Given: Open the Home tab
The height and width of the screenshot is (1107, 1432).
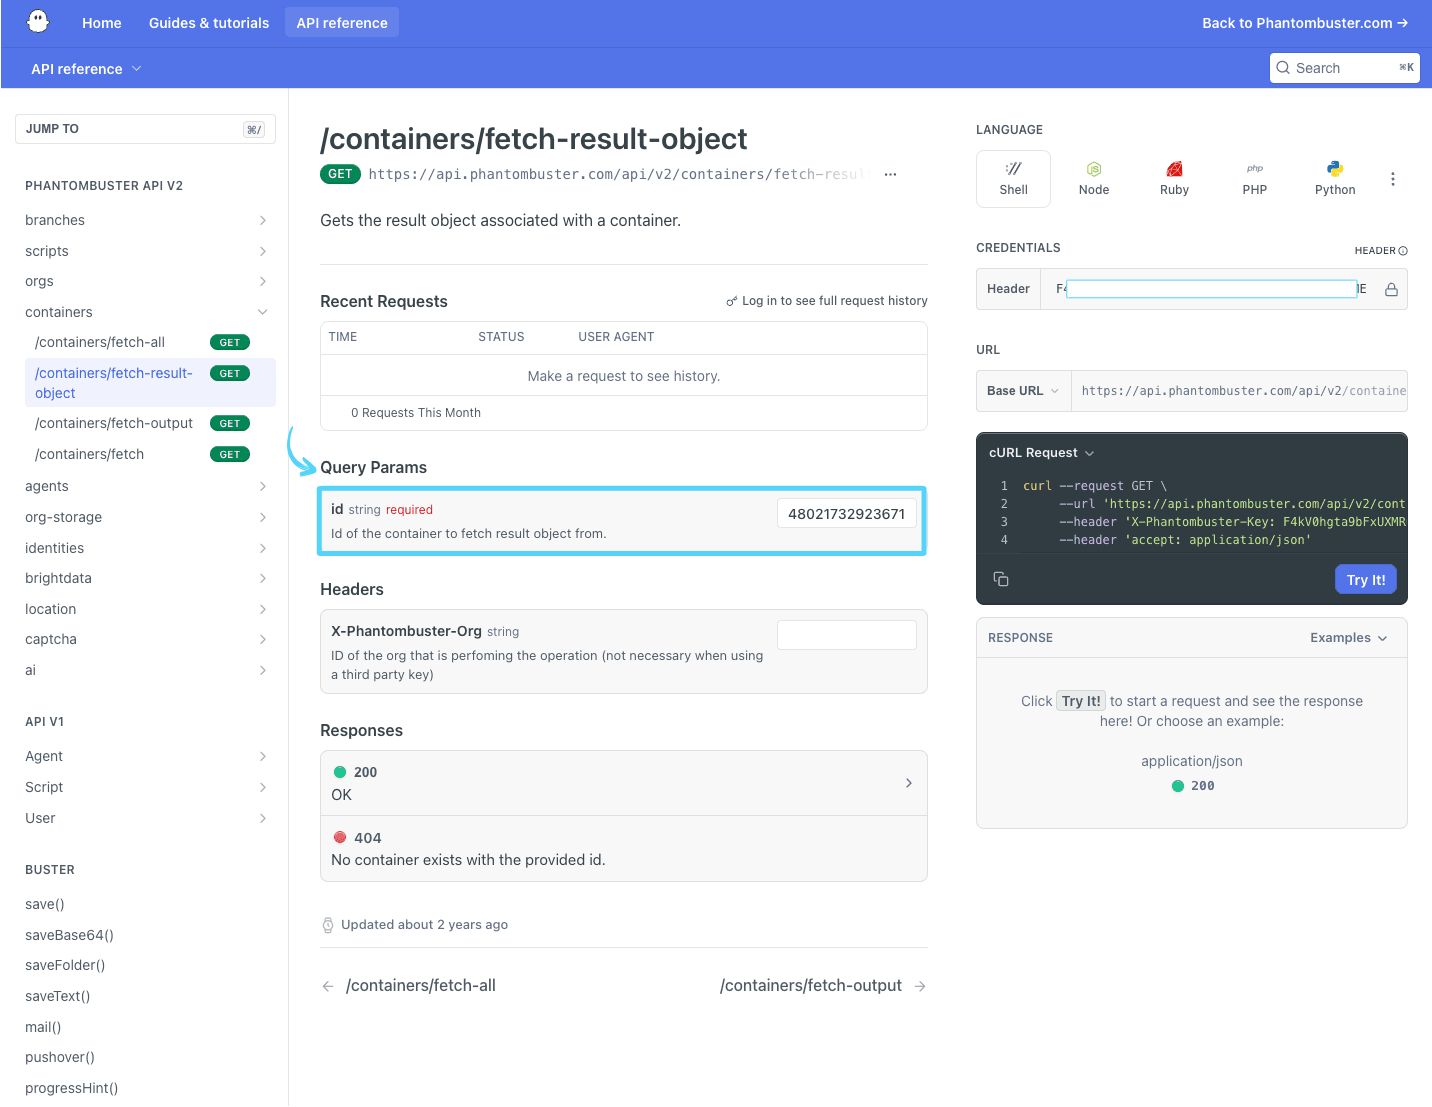Looking at the screenshot, I should [102, 23].
